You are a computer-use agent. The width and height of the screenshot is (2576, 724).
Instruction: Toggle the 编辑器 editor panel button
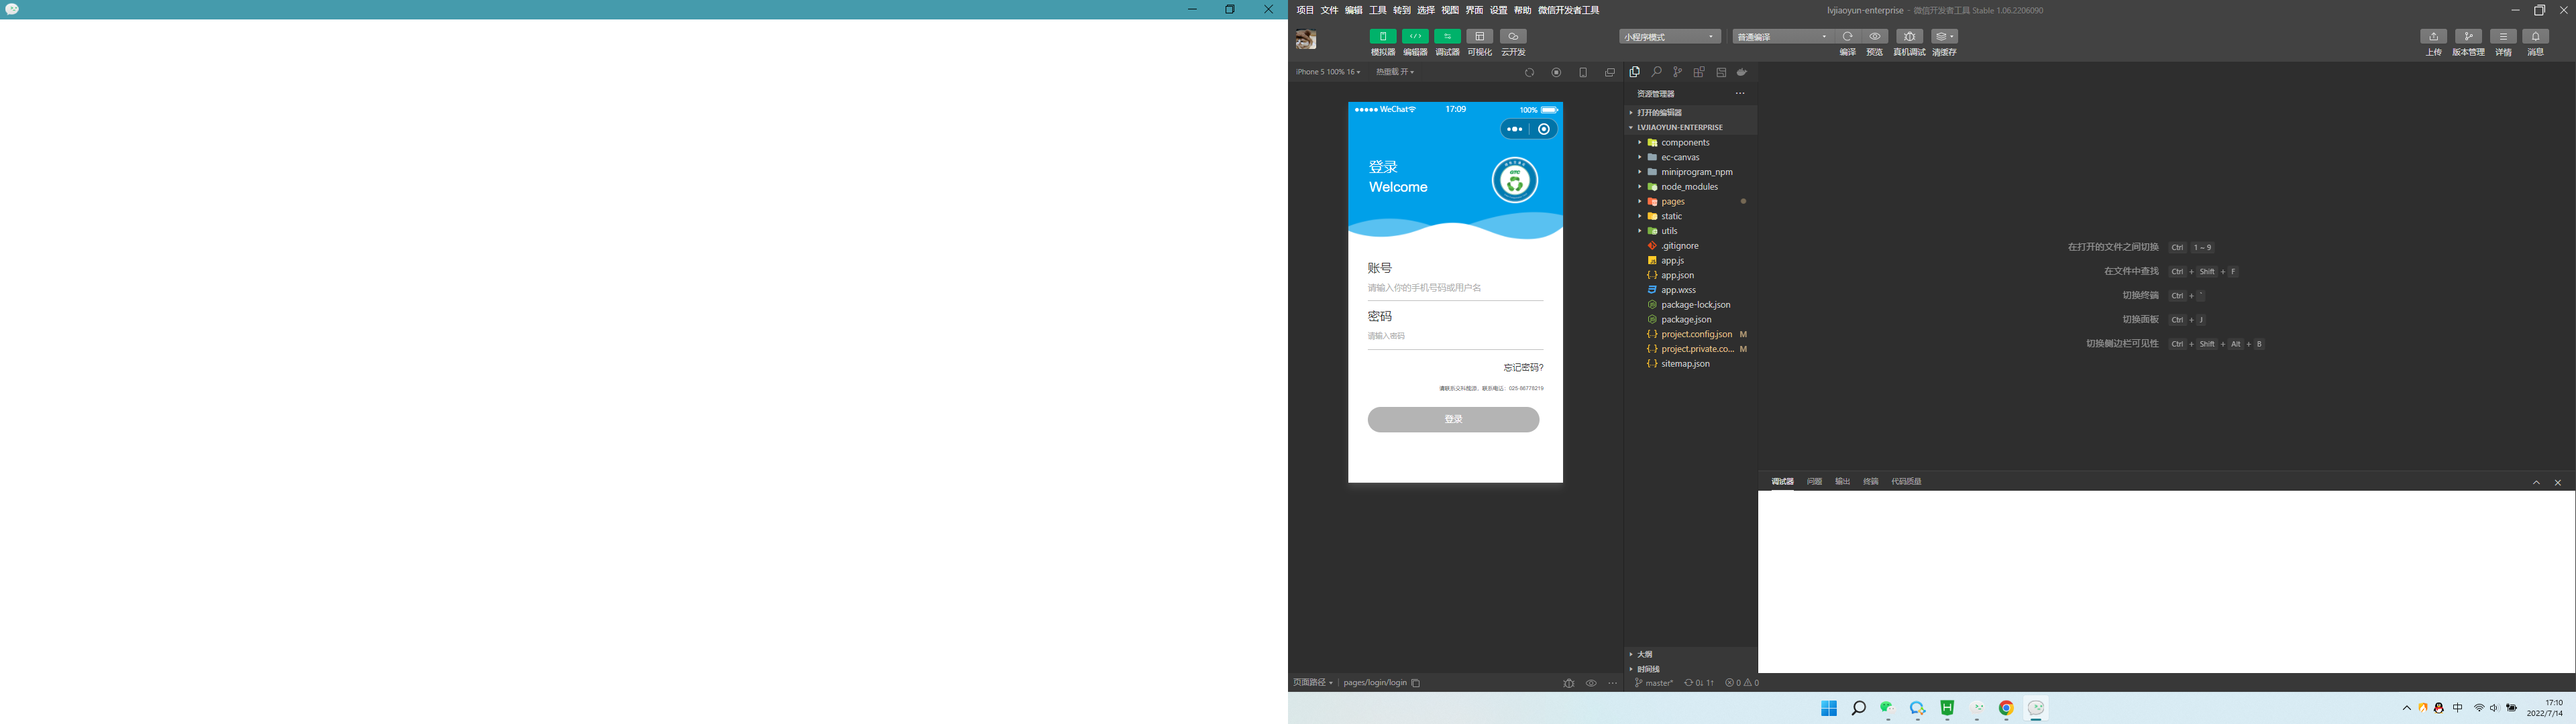click(1415, 37)
